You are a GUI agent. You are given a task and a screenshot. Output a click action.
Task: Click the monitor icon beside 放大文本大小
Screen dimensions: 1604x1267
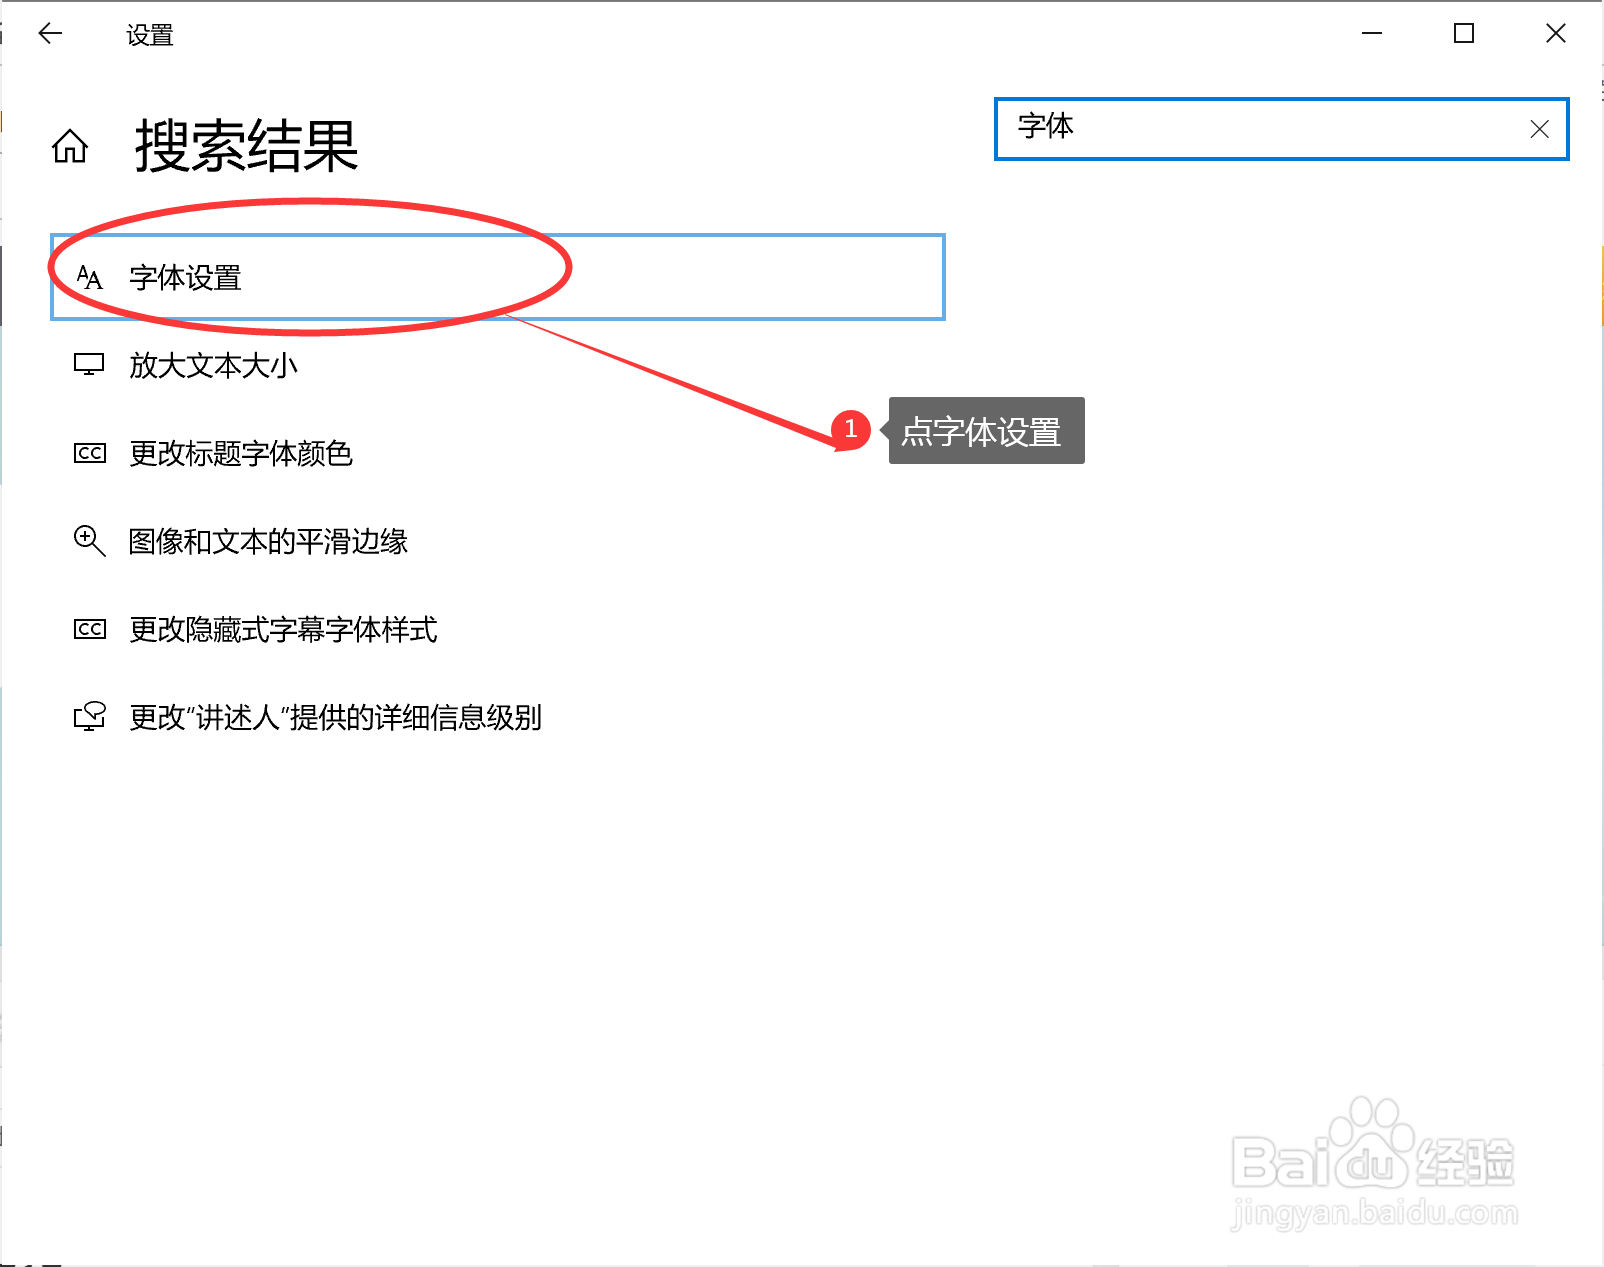[89, 365]
